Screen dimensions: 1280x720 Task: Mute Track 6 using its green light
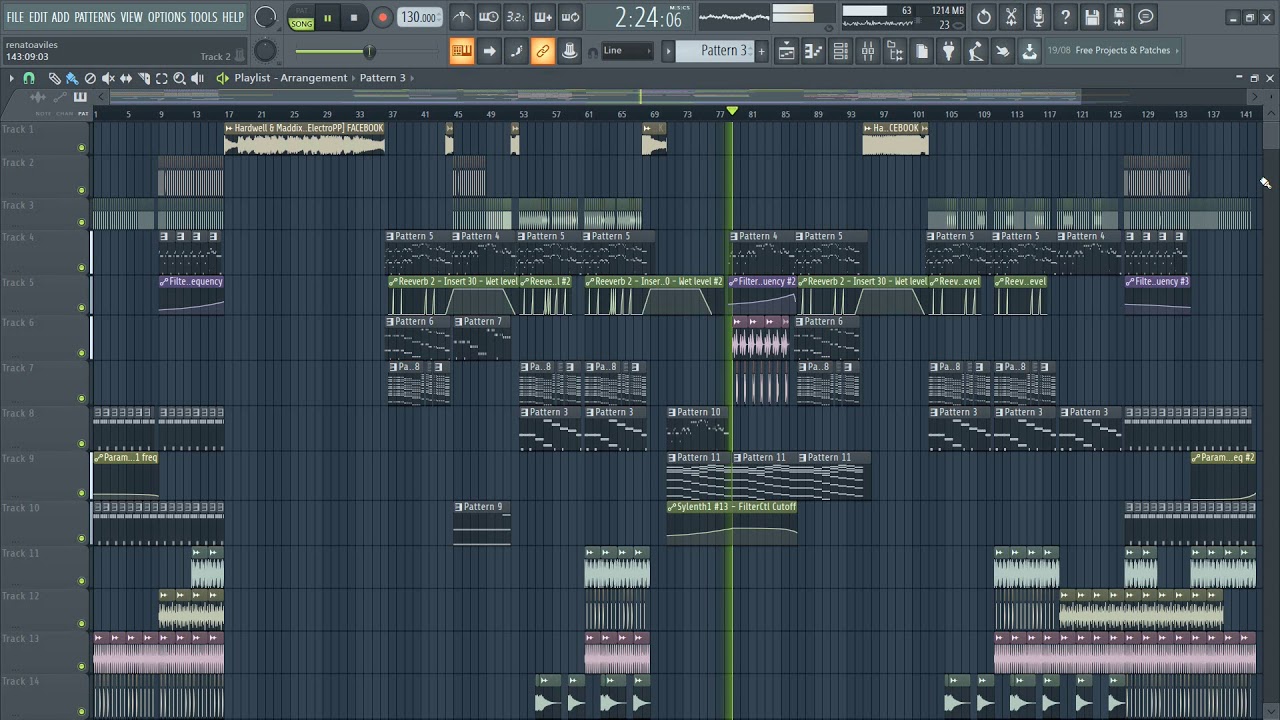(x=82, y=352)
